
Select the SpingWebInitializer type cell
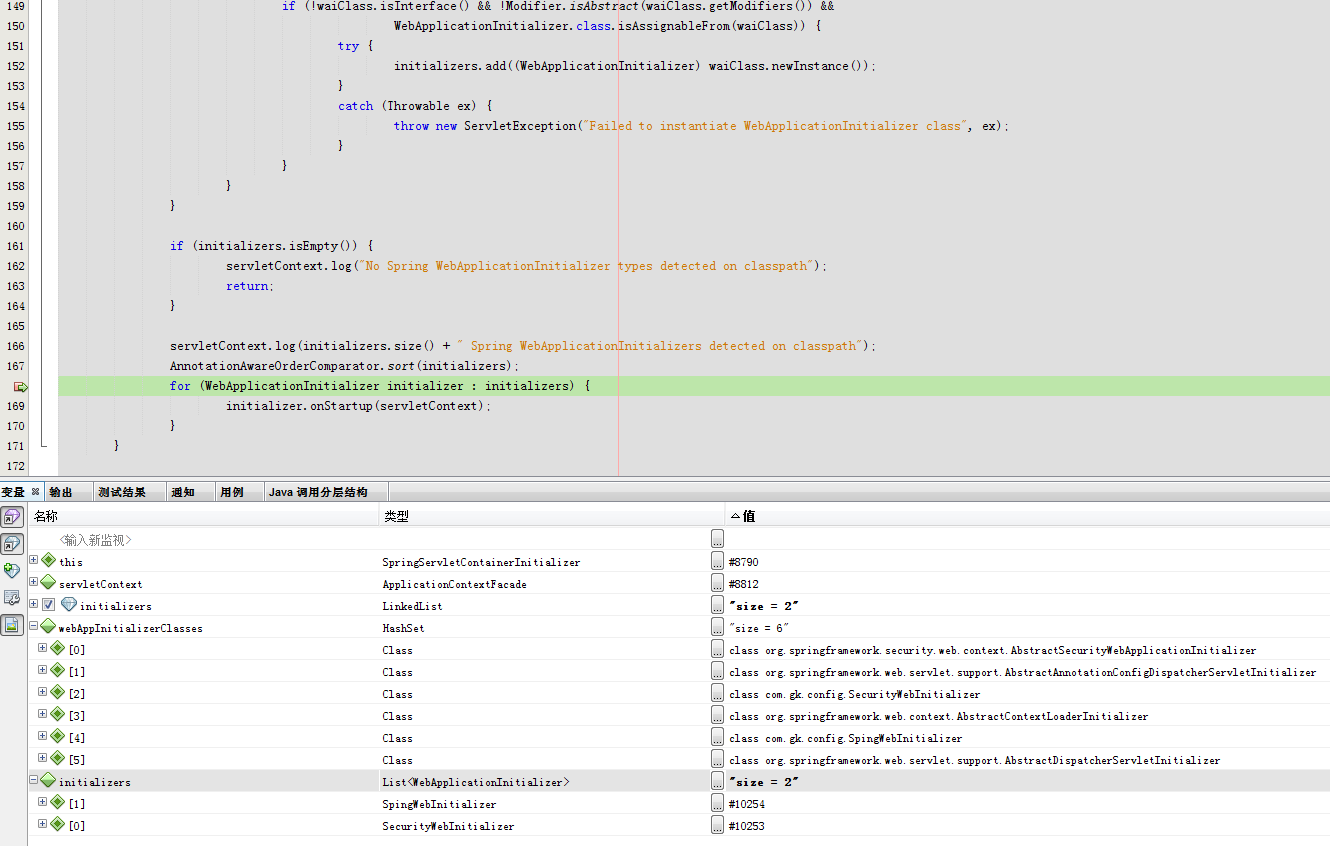tap(439, 804)
